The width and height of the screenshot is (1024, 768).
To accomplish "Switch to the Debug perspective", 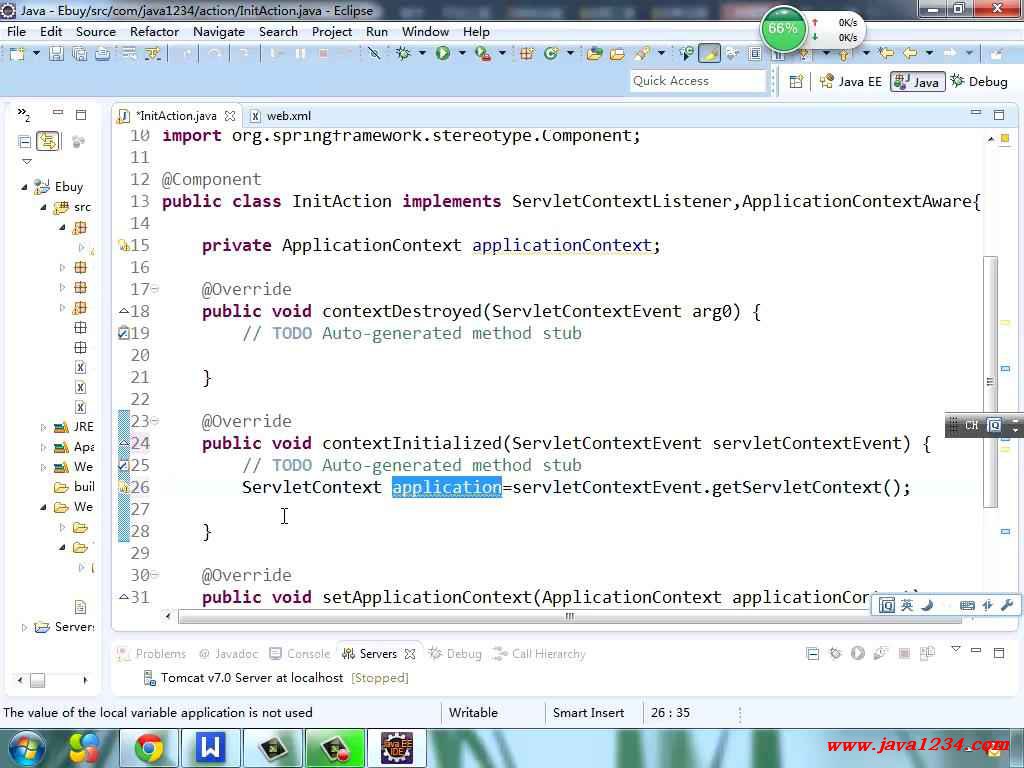I will pos(979,82).
